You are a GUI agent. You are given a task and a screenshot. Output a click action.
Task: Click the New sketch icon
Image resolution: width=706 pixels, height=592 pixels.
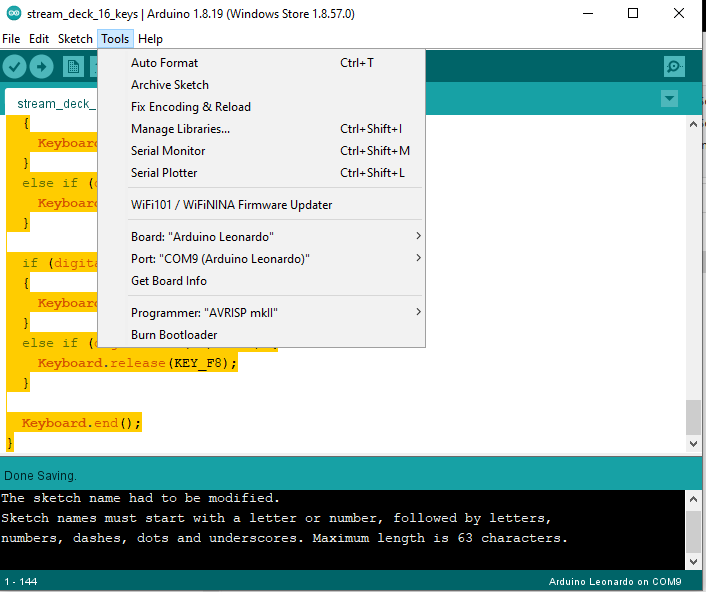click(x=73, y=67)
